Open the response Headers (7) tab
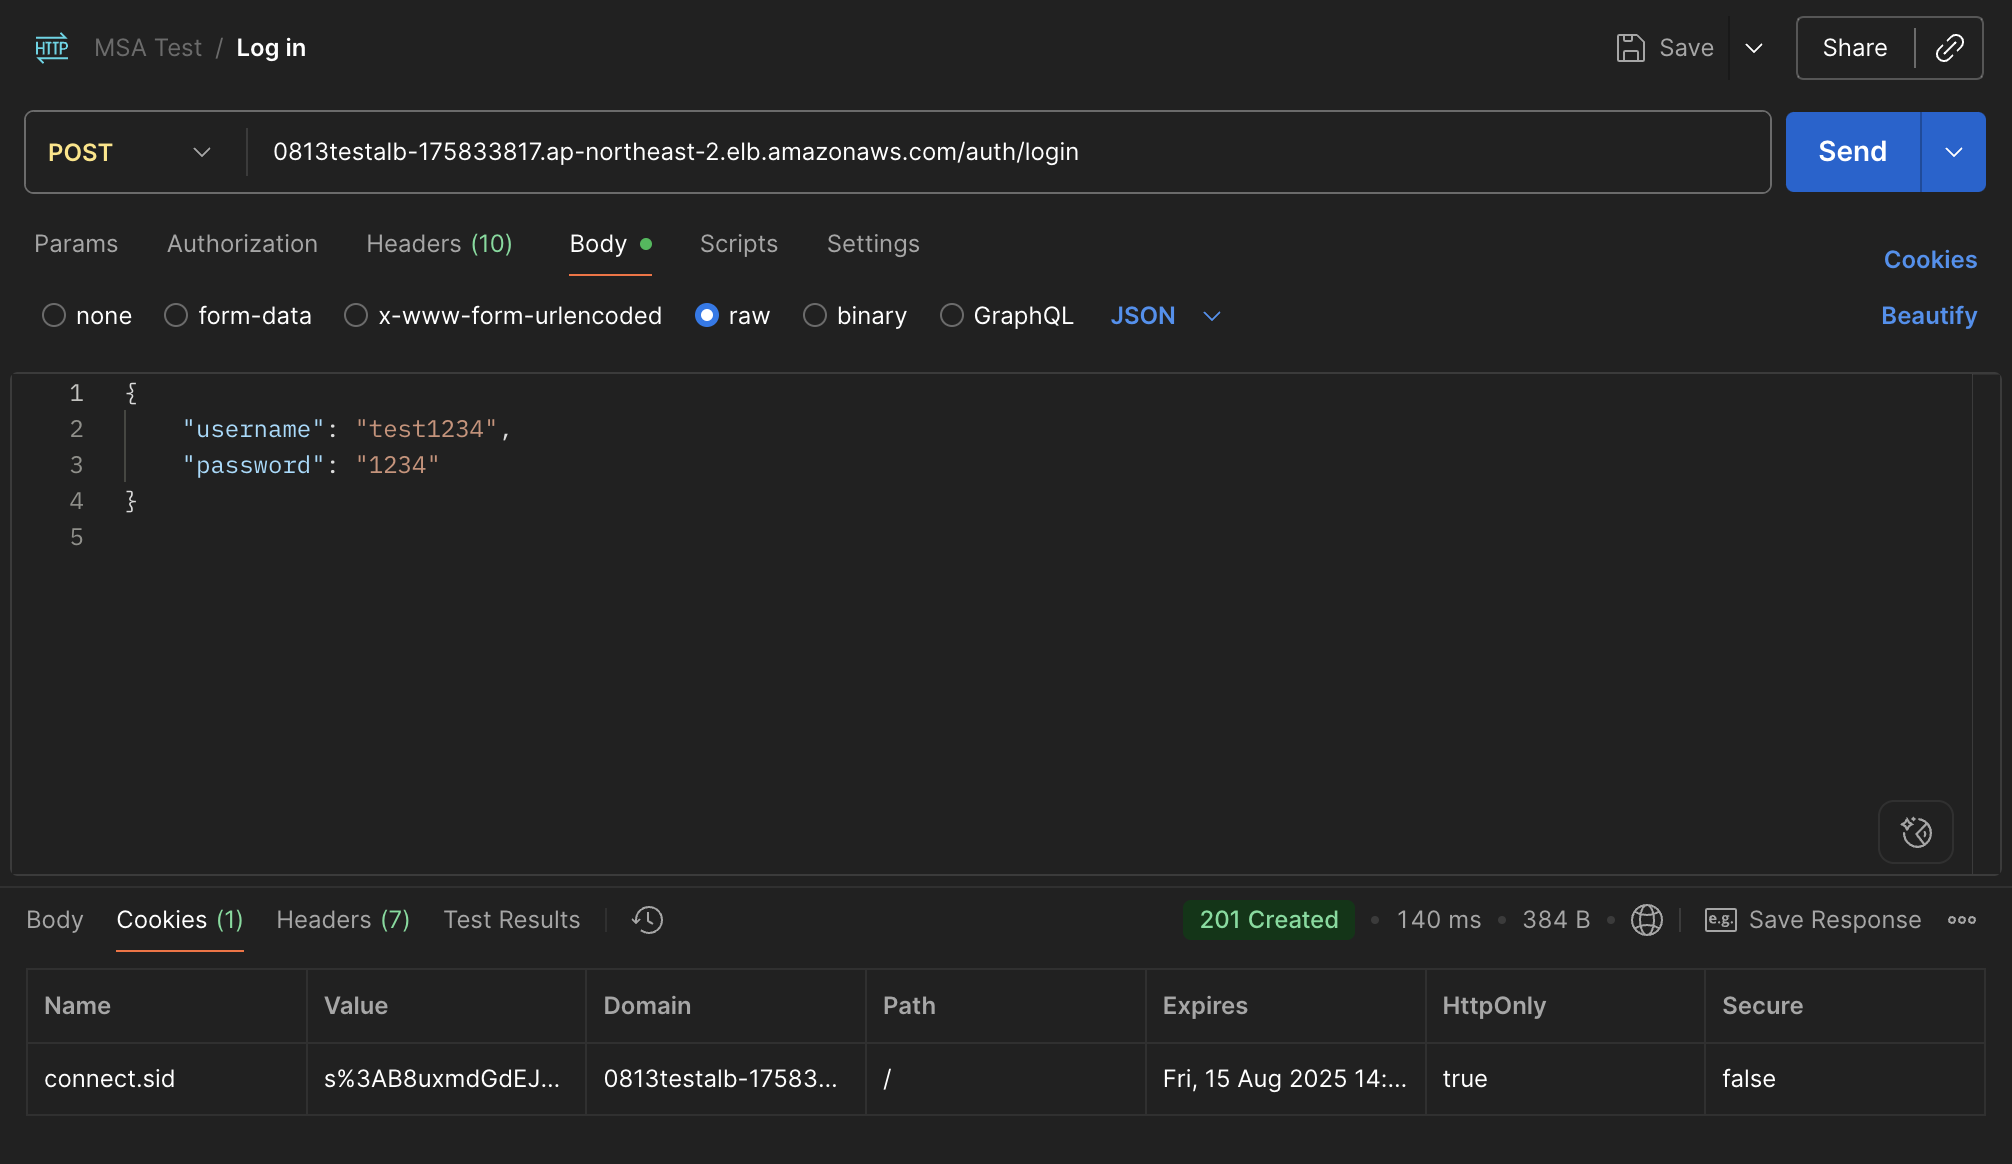The height and width of the screenshot is (1164, 2012). 342,920
